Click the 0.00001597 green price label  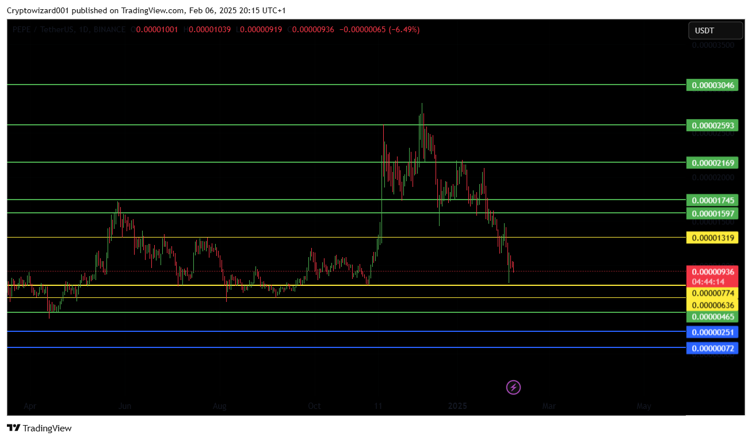pos(713,213)
